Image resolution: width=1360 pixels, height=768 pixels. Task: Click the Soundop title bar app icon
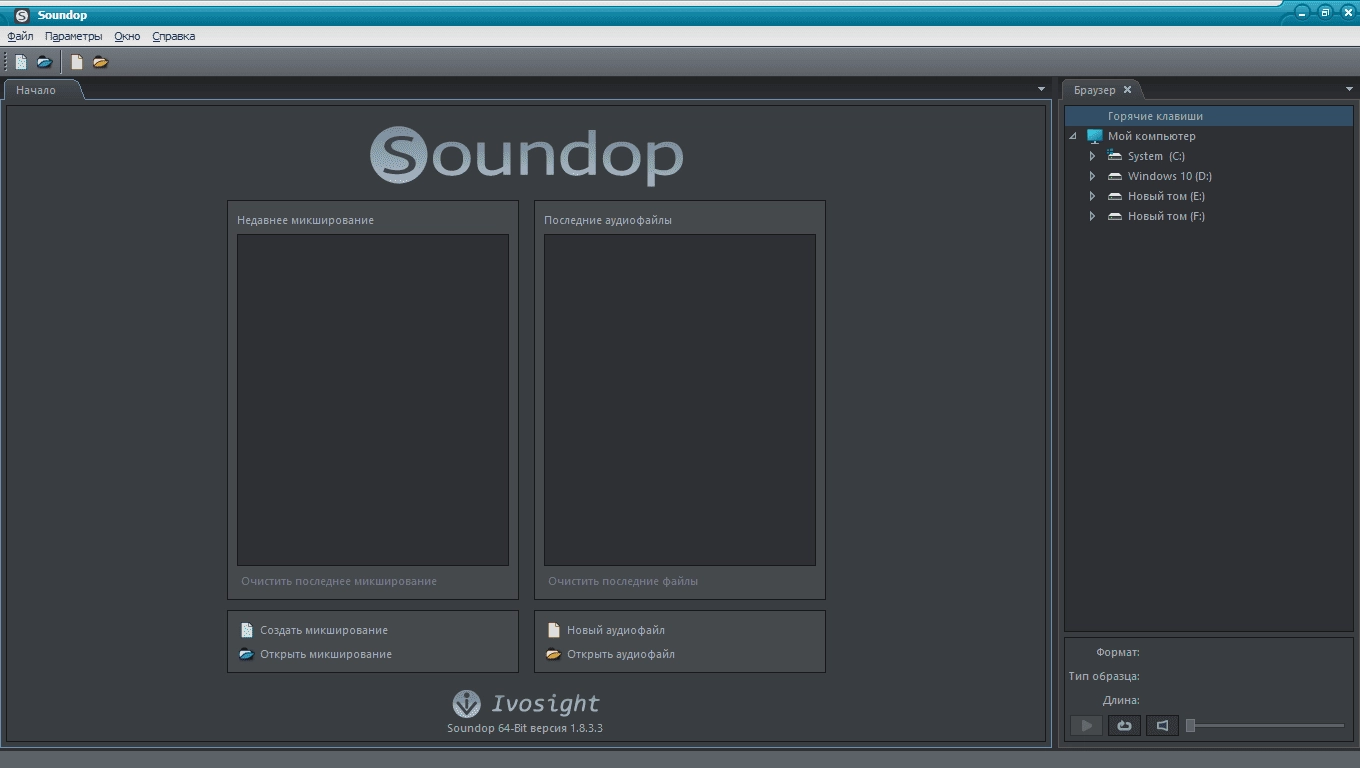(22, 15)
